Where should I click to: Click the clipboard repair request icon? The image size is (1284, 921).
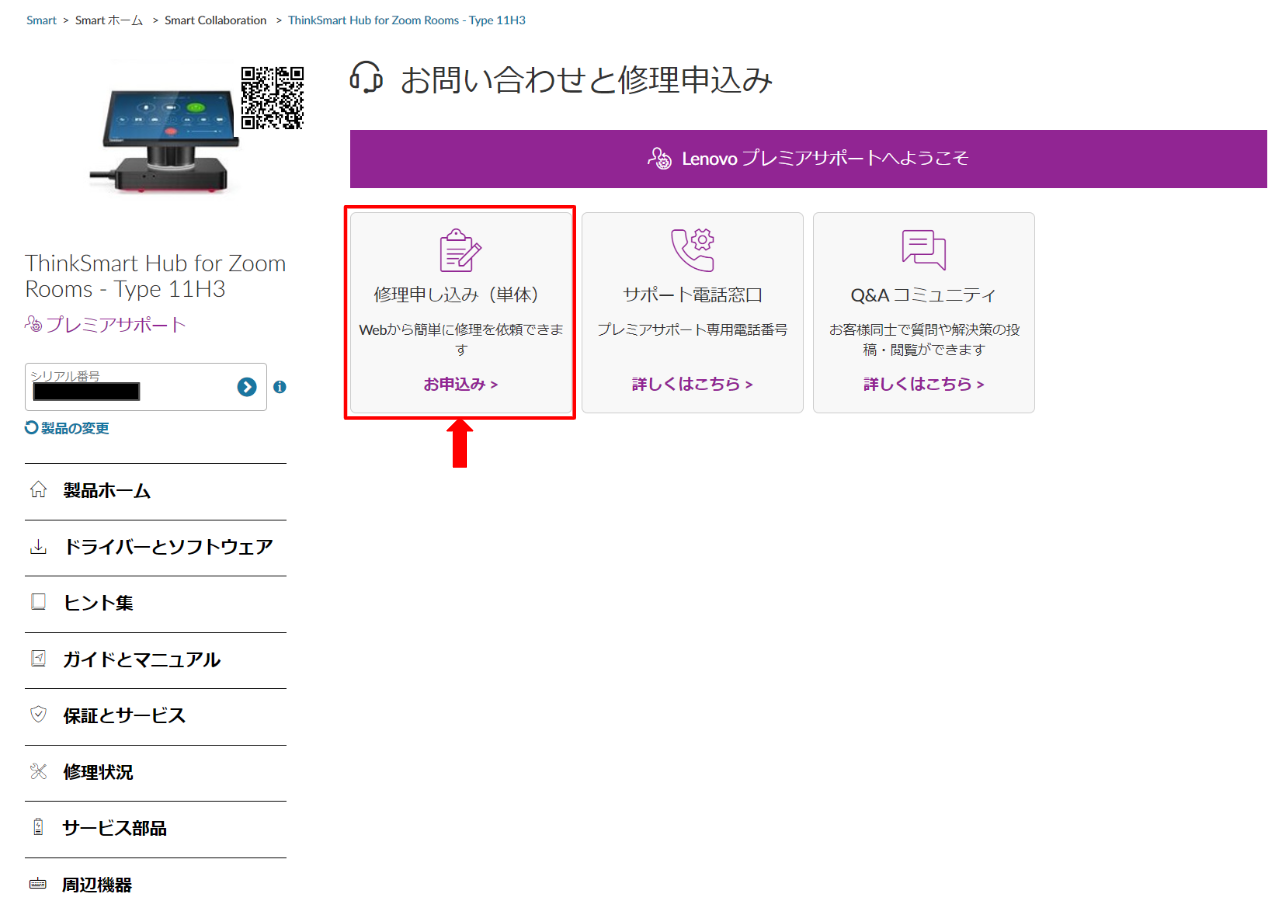tap(460, 250)
